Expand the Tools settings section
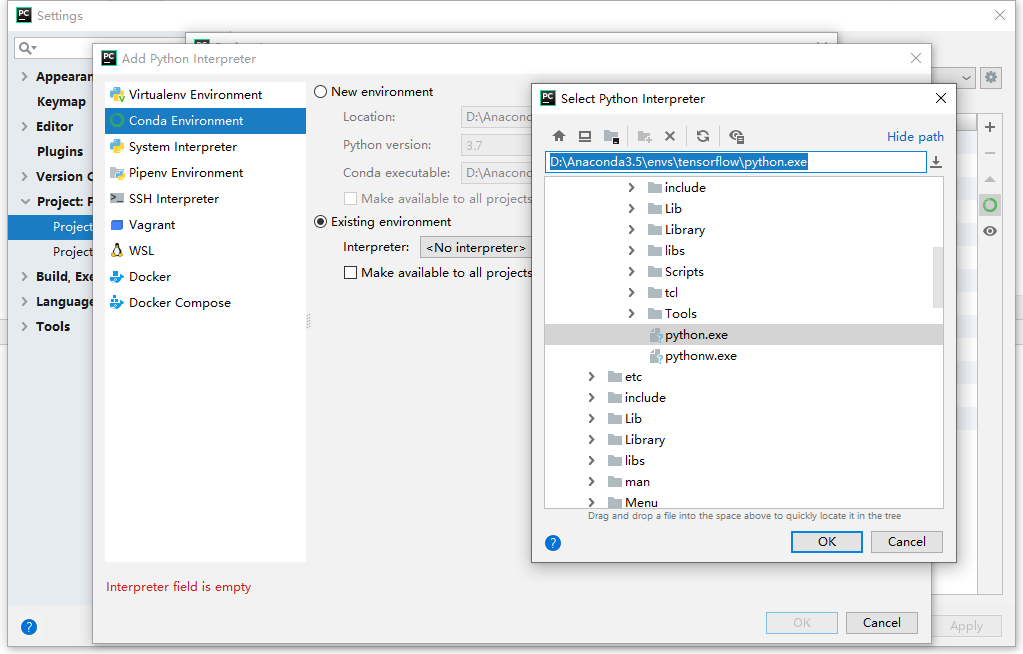The width and height of the screenshot is (1023, 654). [25, 326]
